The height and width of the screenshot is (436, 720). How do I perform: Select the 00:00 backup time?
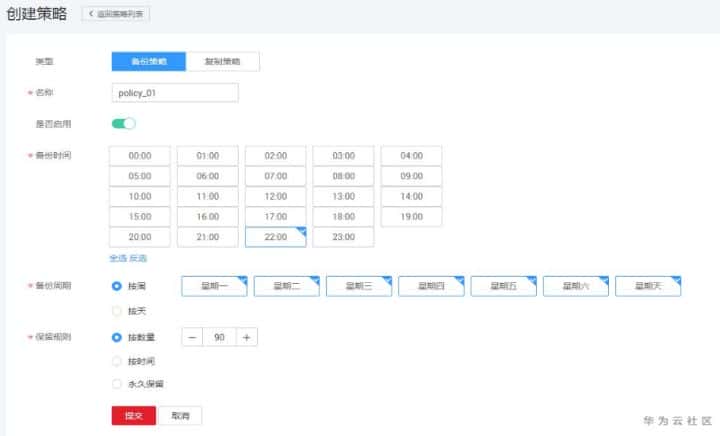[140, 156]
